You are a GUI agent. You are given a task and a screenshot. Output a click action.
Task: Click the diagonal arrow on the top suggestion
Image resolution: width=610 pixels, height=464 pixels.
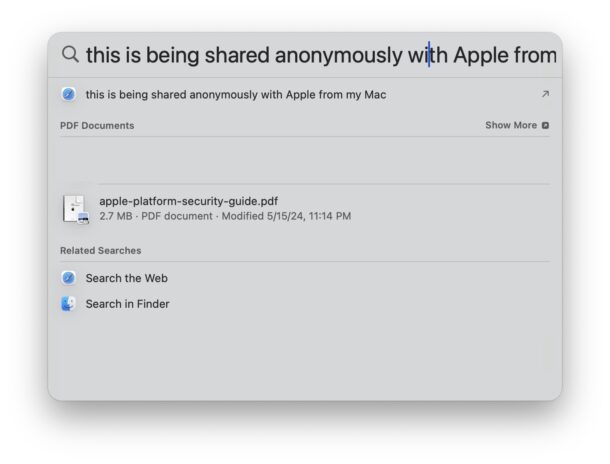pyautogui.click(x=544, y=95)
